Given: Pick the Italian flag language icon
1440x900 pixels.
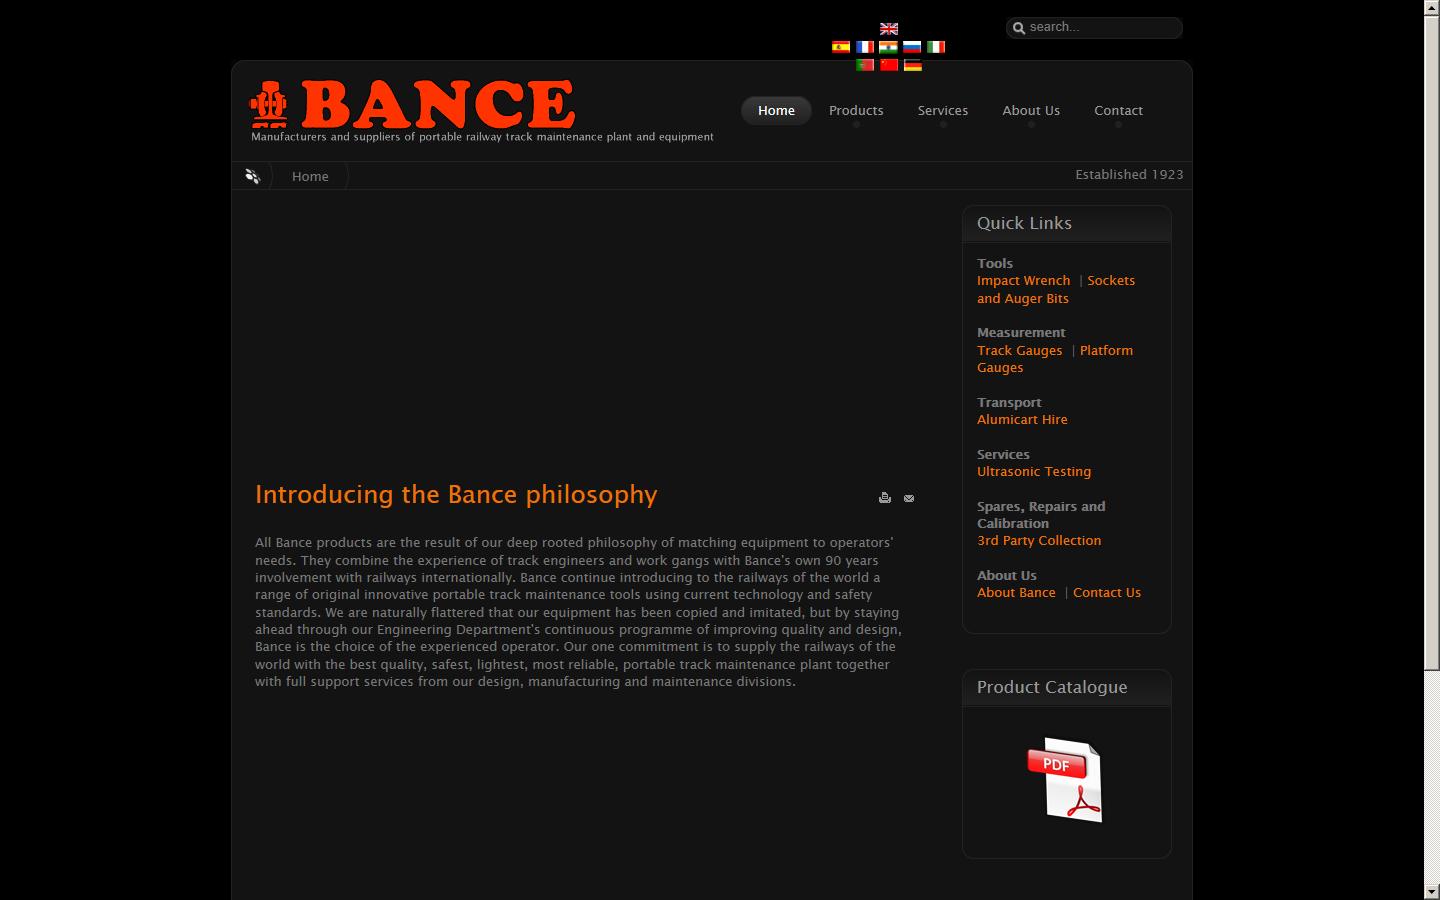Looking at the screenshot, I should tap(936, 46).
